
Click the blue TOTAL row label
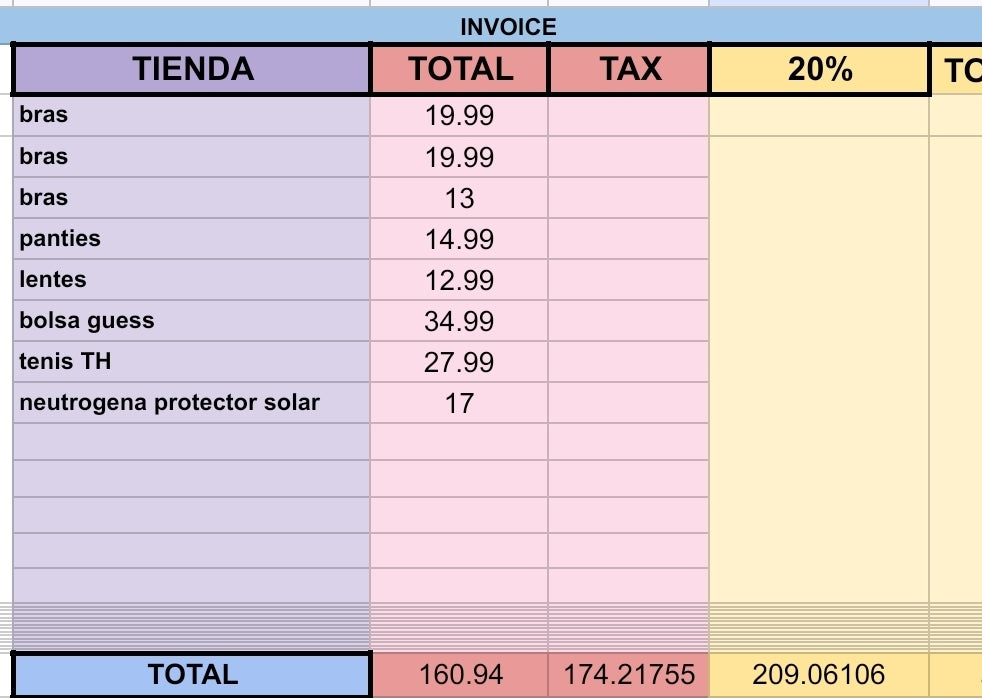[192, 675]
